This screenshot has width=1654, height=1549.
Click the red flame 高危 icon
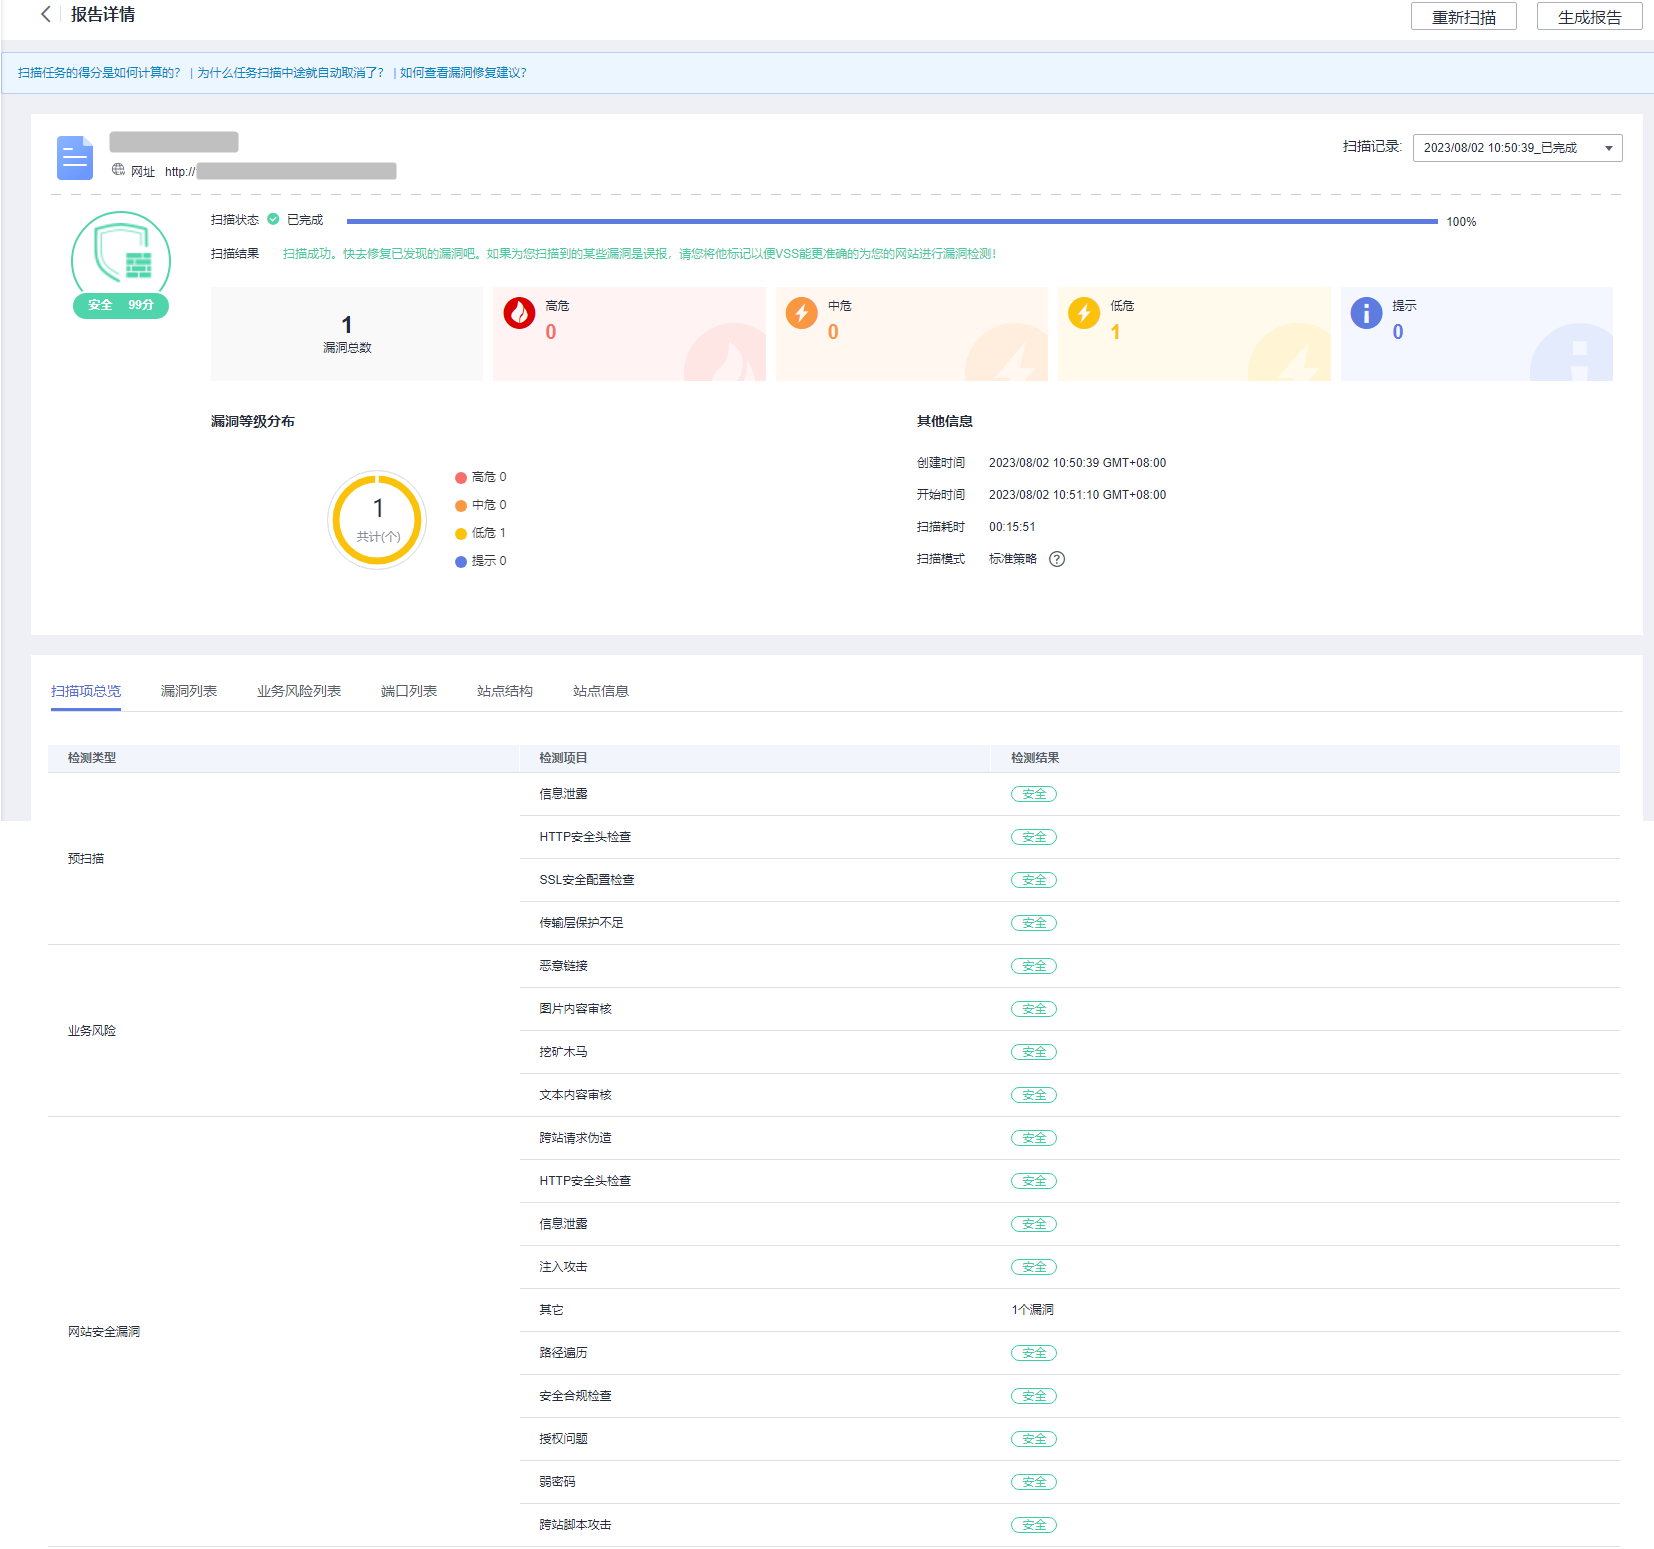click(x=519, y=313)
